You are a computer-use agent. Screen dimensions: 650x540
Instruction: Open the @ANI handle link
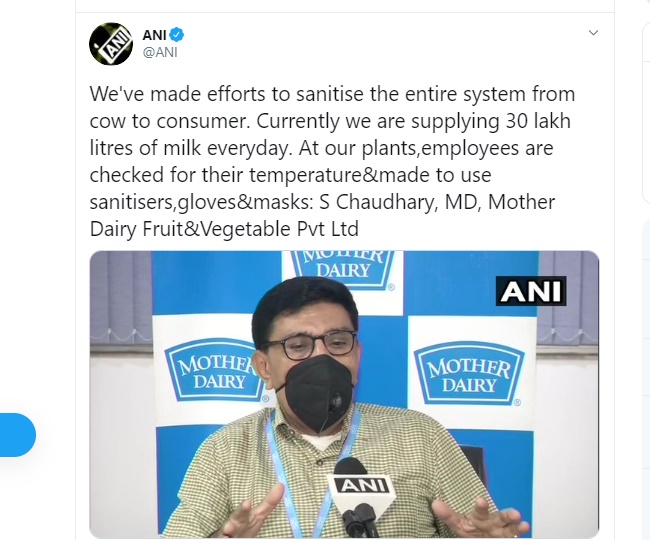point(160,53)
